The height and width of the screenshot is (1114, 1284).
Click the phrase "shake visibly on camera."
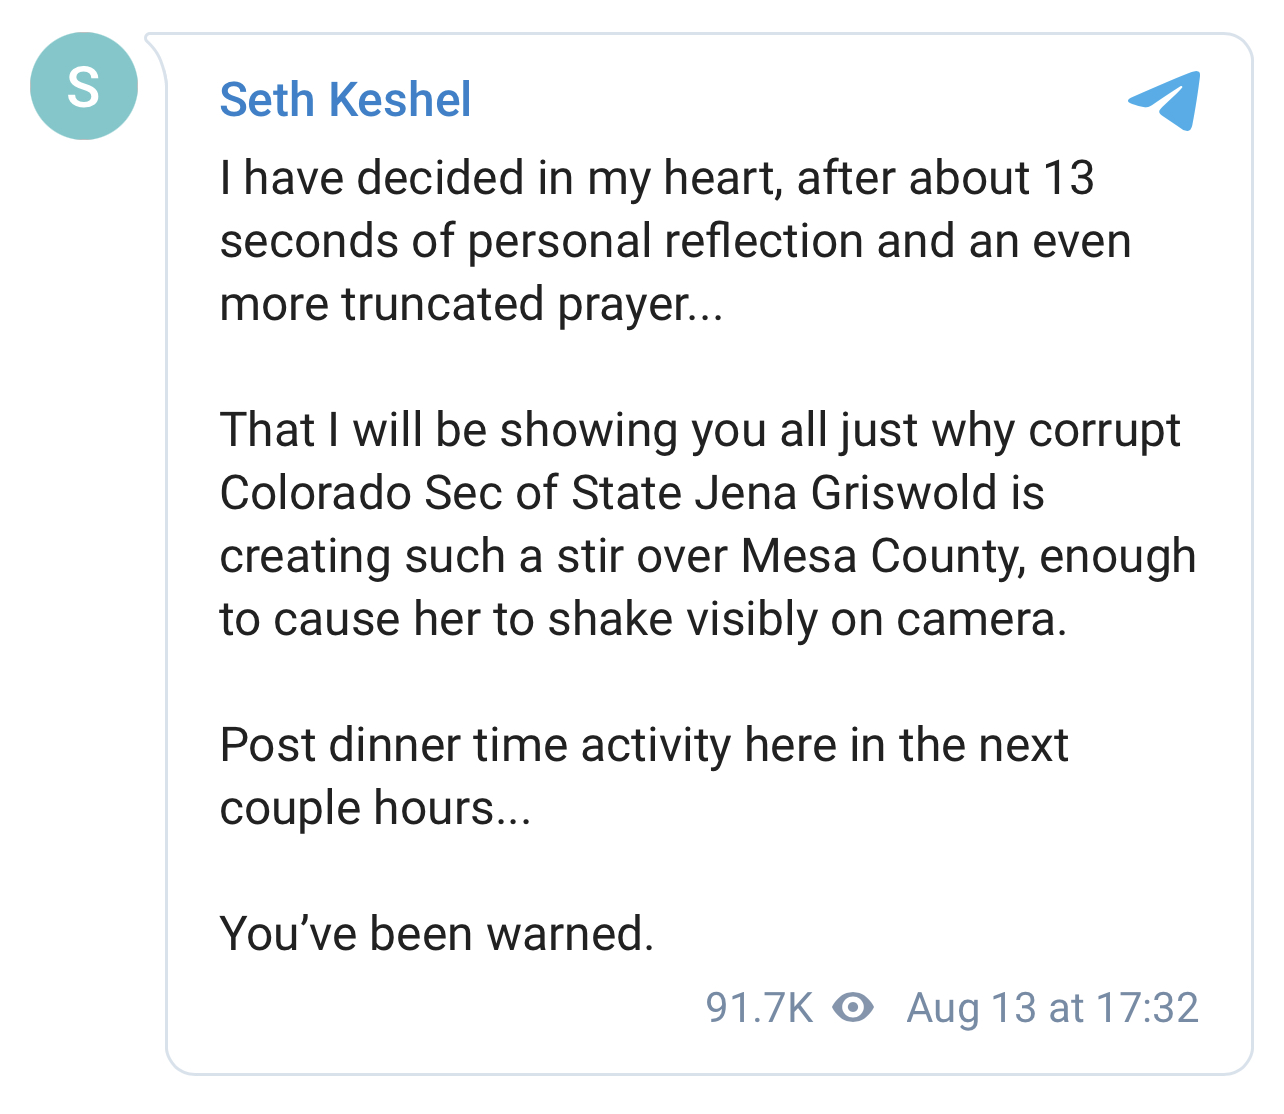coord(808,619)
